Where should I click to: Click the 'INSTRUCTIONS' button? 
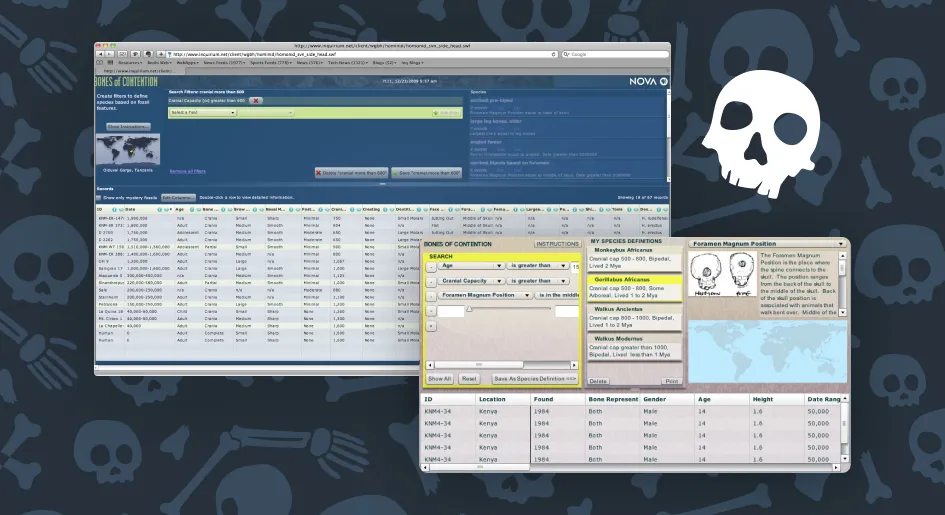coord(557,245)
